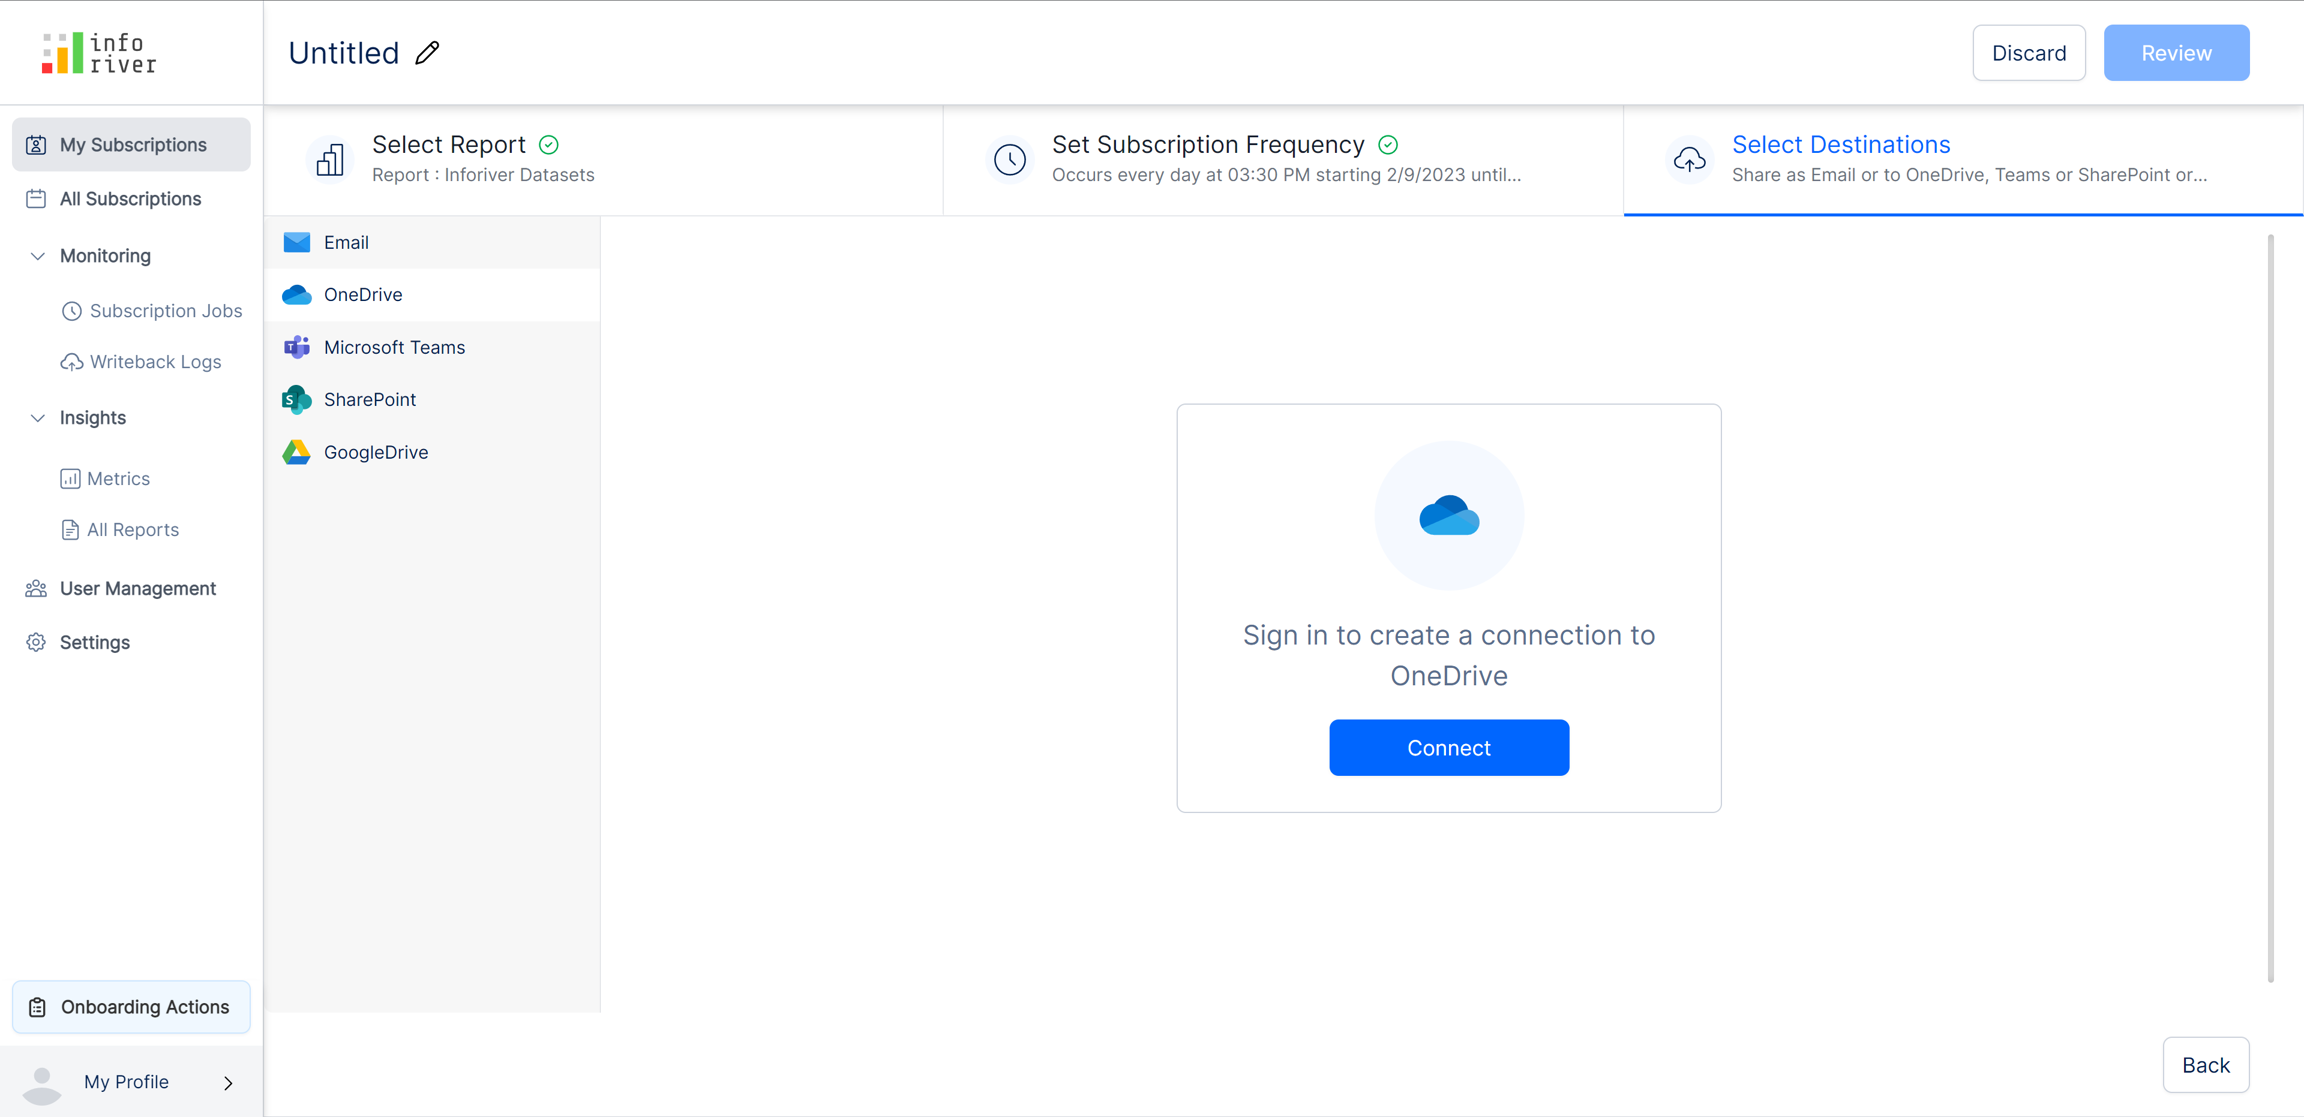The width and height of the screenshot is (2304, 1117).
Task: Collapse the Insights section chevron
Action: click(x=38, y=418)
